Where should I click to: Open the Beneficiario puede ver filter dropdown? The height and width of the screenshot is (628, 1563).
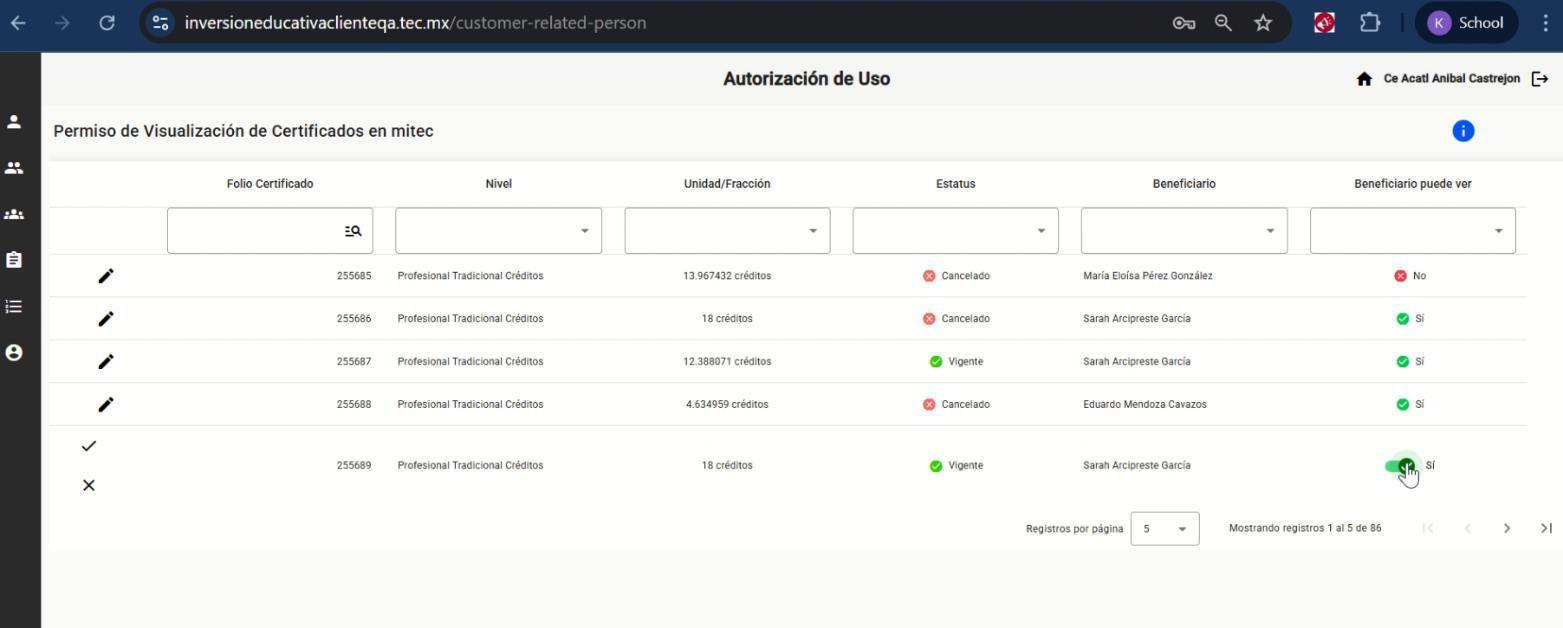tap(1413, 231)
